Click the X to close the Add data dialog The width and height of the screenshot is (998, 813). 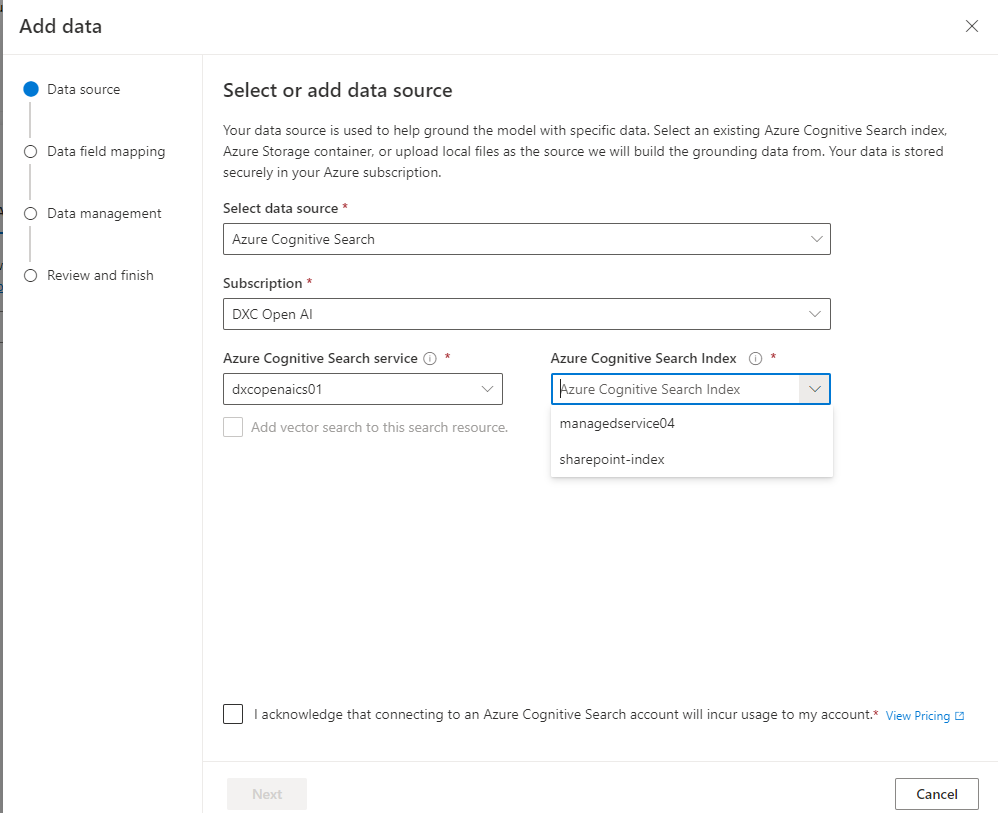coord(971,26)
